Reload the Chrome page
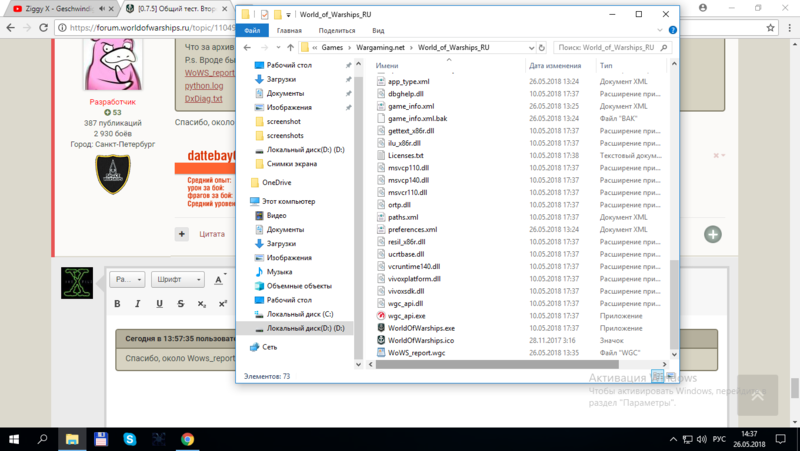Image resolution: width=800 pixels, height=451 pixels. click(44, 28)
